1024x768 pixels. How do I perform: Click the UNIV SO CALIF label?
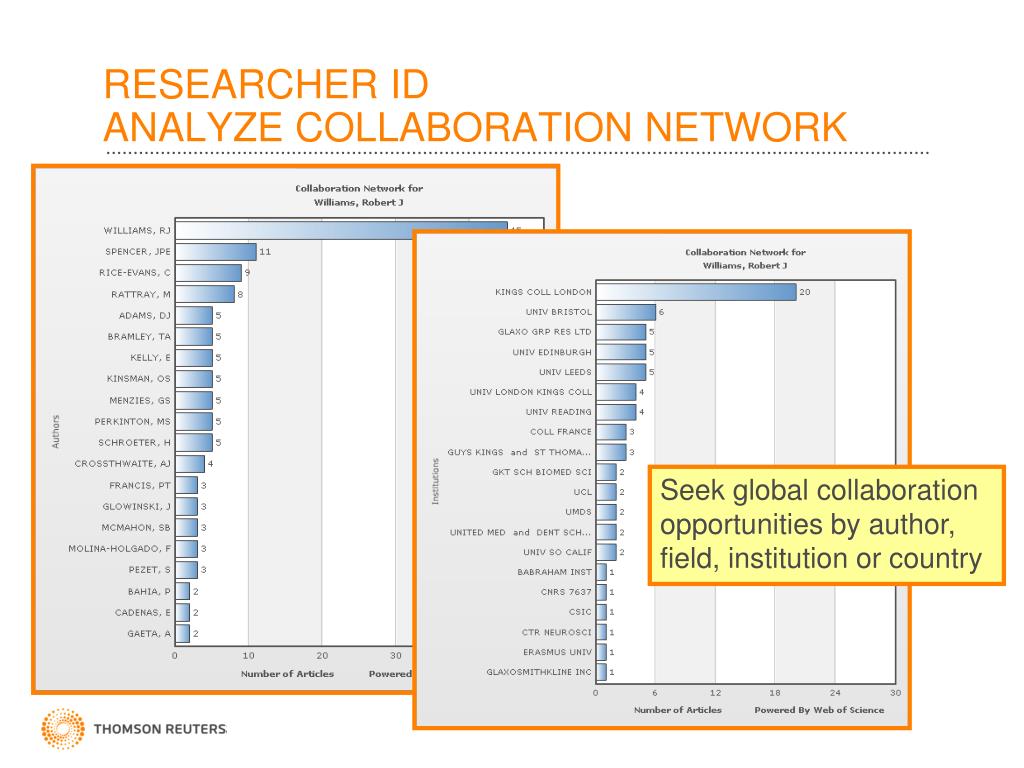click(x=557, y=552)
